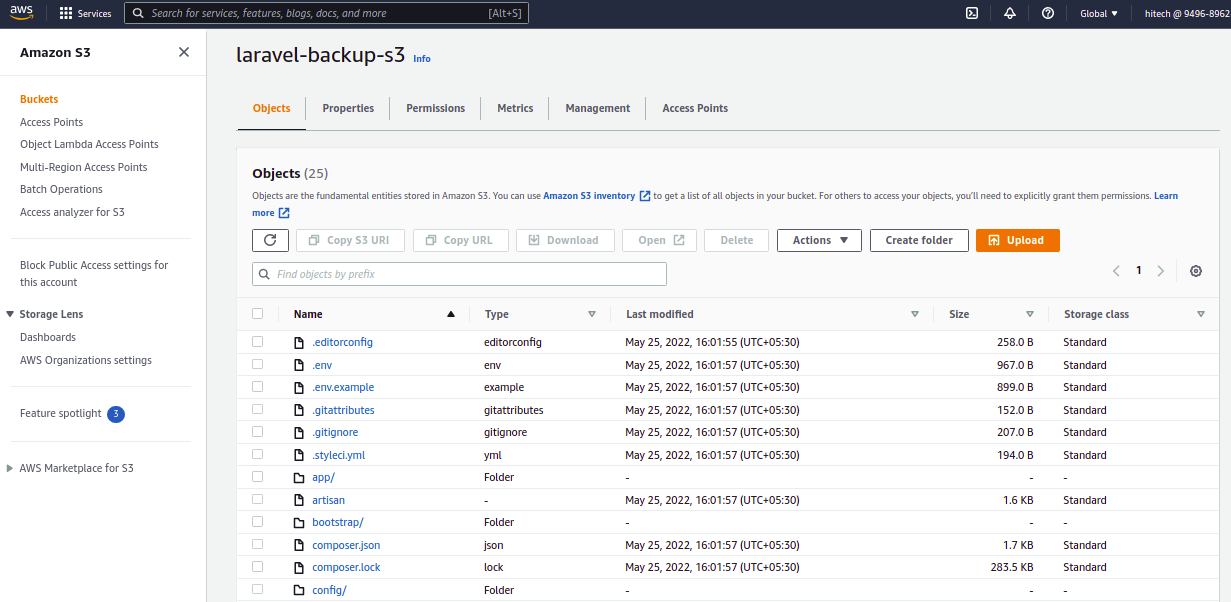This screenshot has height=602, width=1231.
Task: Open Batch Operations in sidebar
Action: [61, 189]
